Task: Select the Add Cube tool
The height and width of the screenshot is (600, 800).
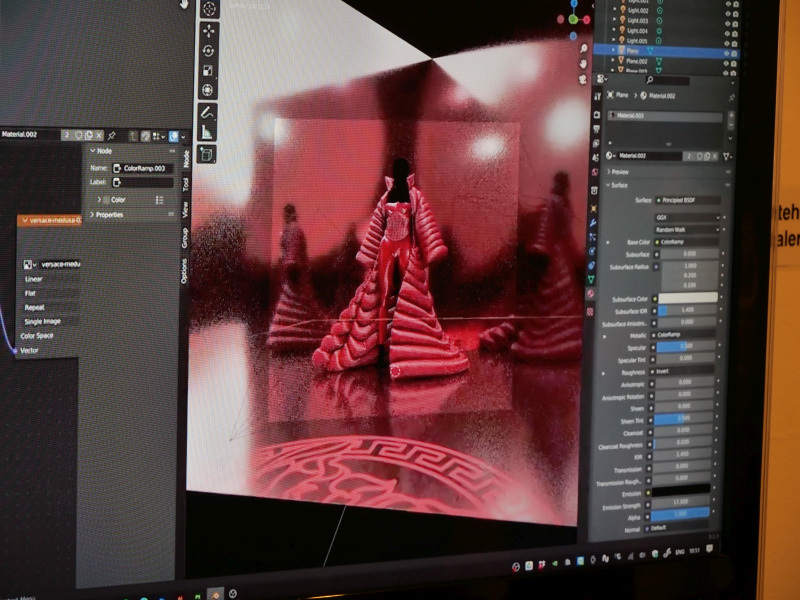Action: [x=207, y=154]
